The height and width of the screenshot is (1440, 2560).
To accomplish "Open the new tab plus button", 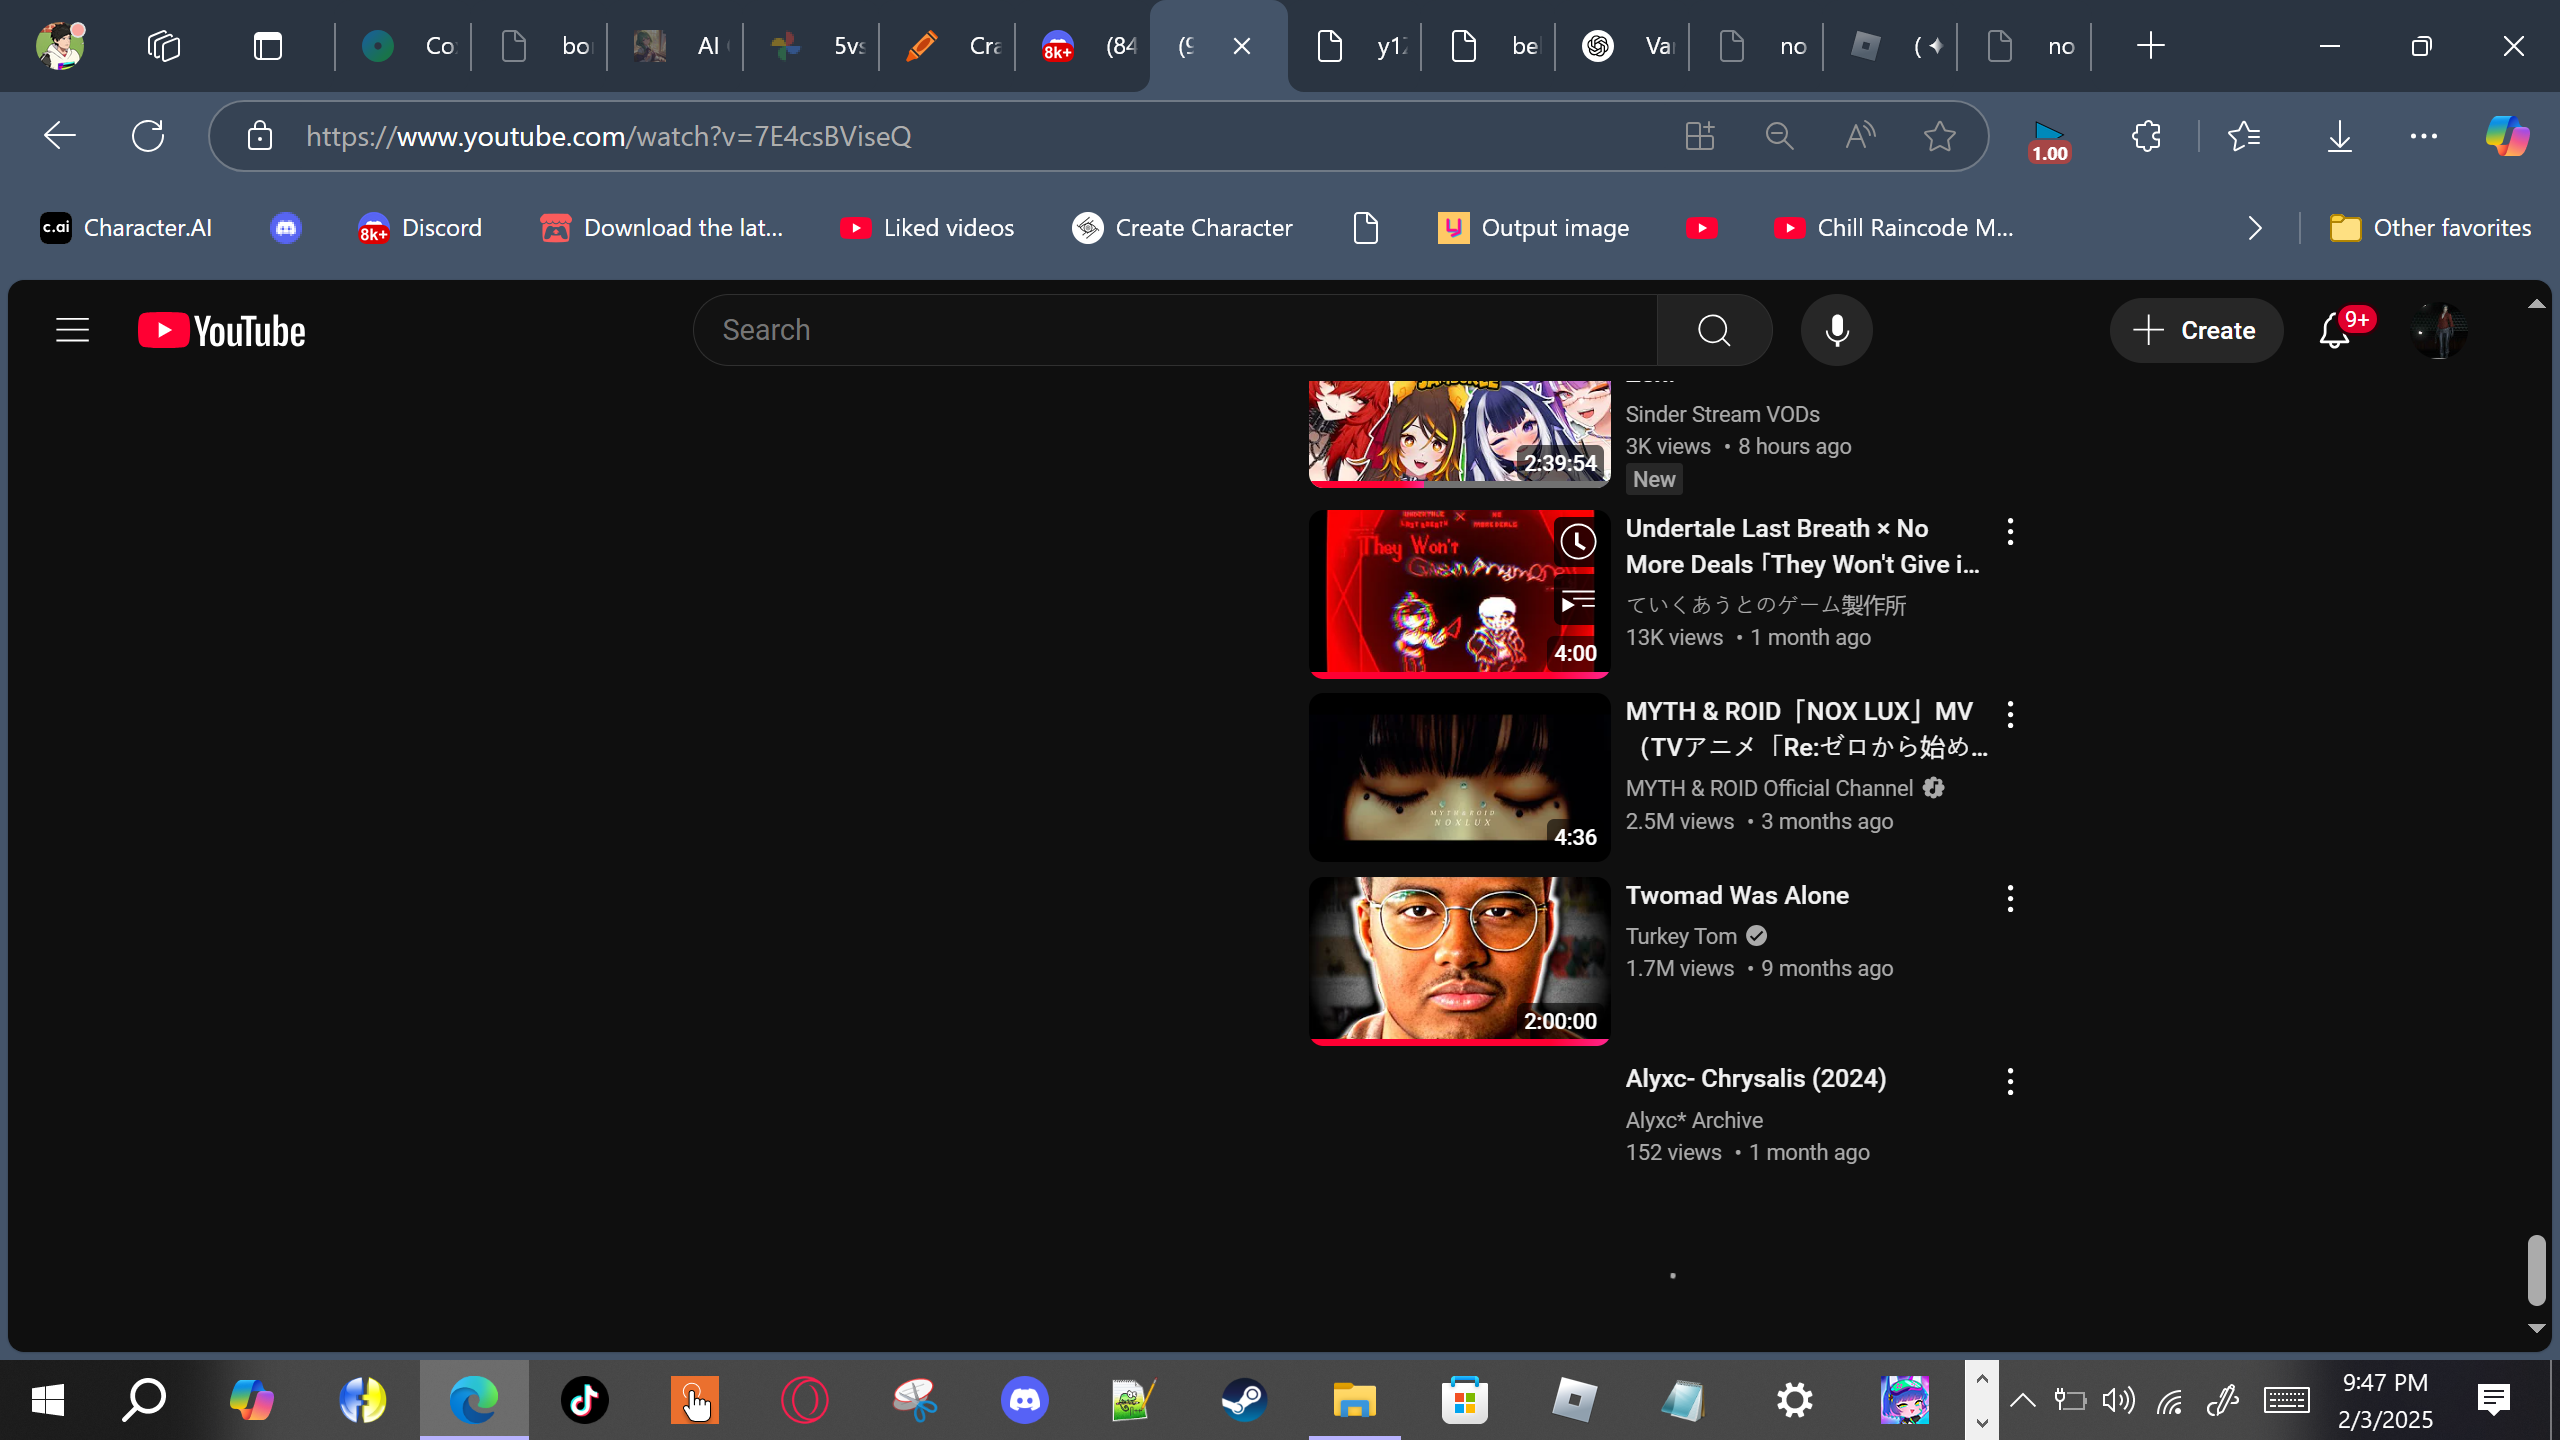I will click(x=2150, y=46).
